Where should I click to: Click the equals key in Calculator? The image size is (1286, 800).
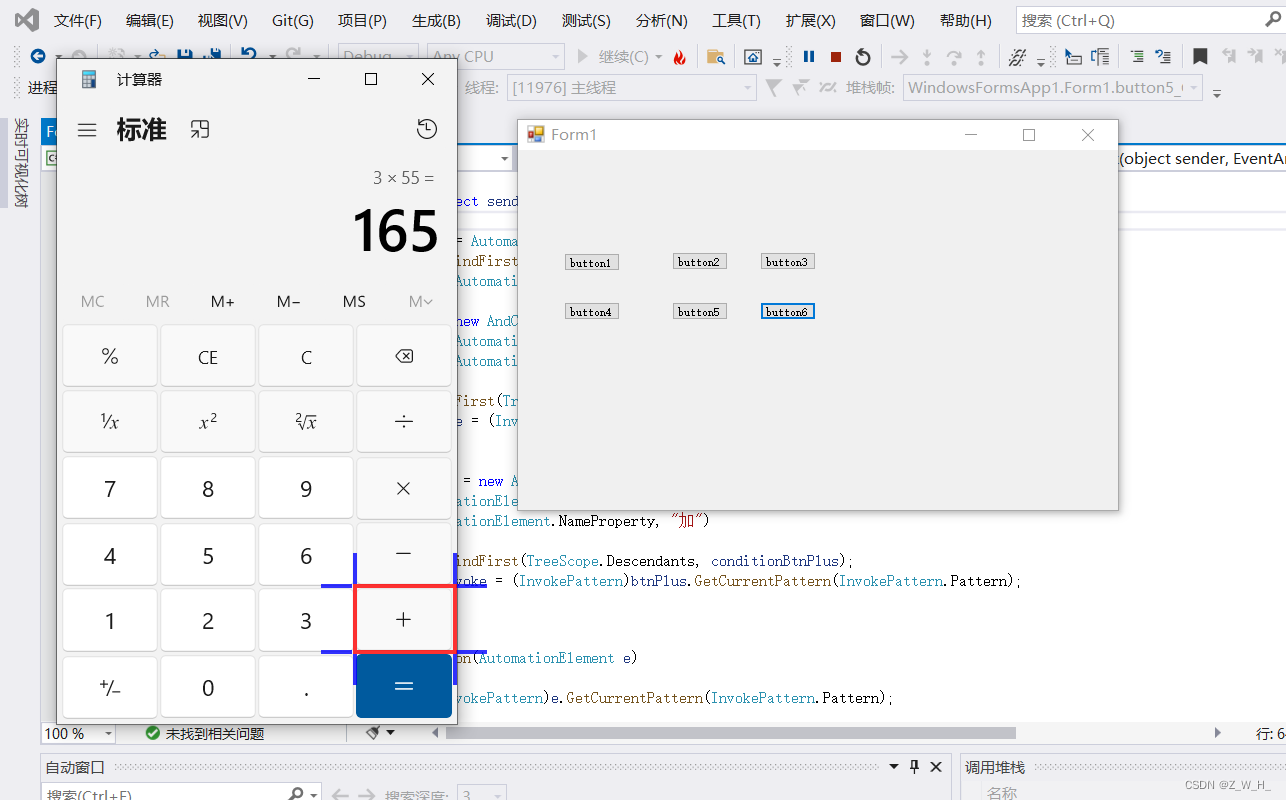coord(404,686)
